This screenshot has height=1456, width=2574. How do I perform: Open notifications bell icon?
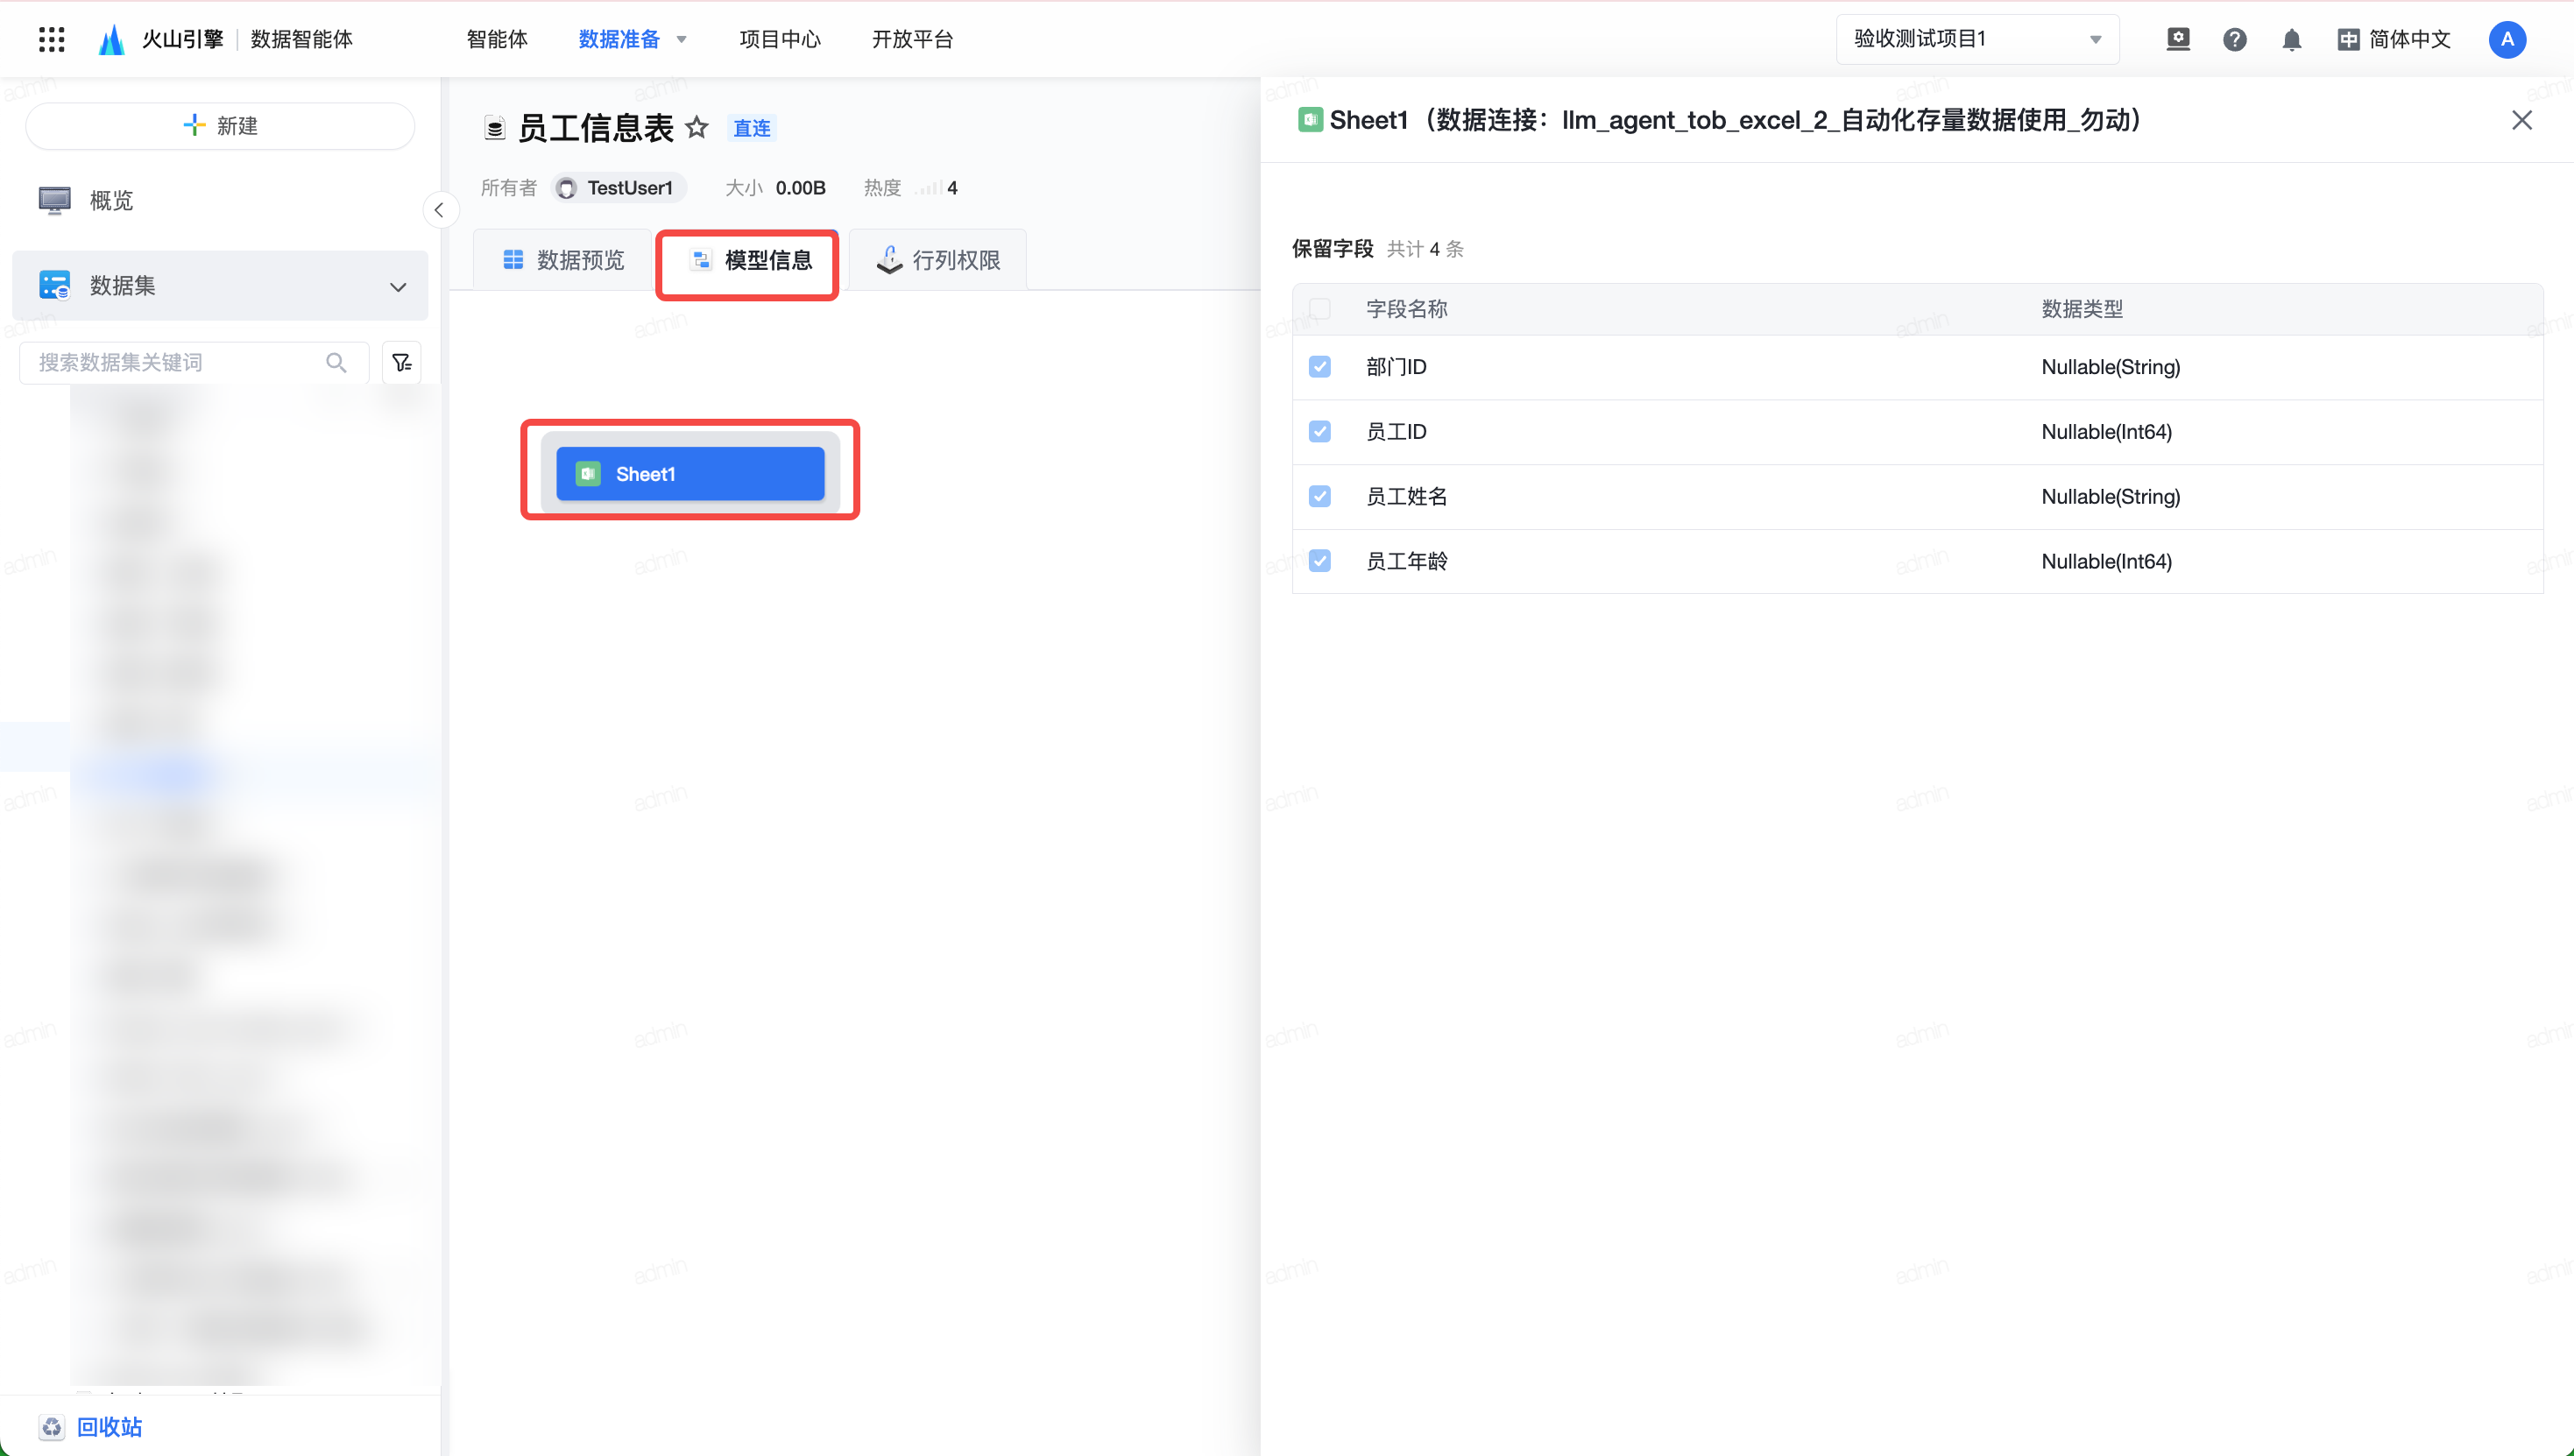coord(2291,39)
